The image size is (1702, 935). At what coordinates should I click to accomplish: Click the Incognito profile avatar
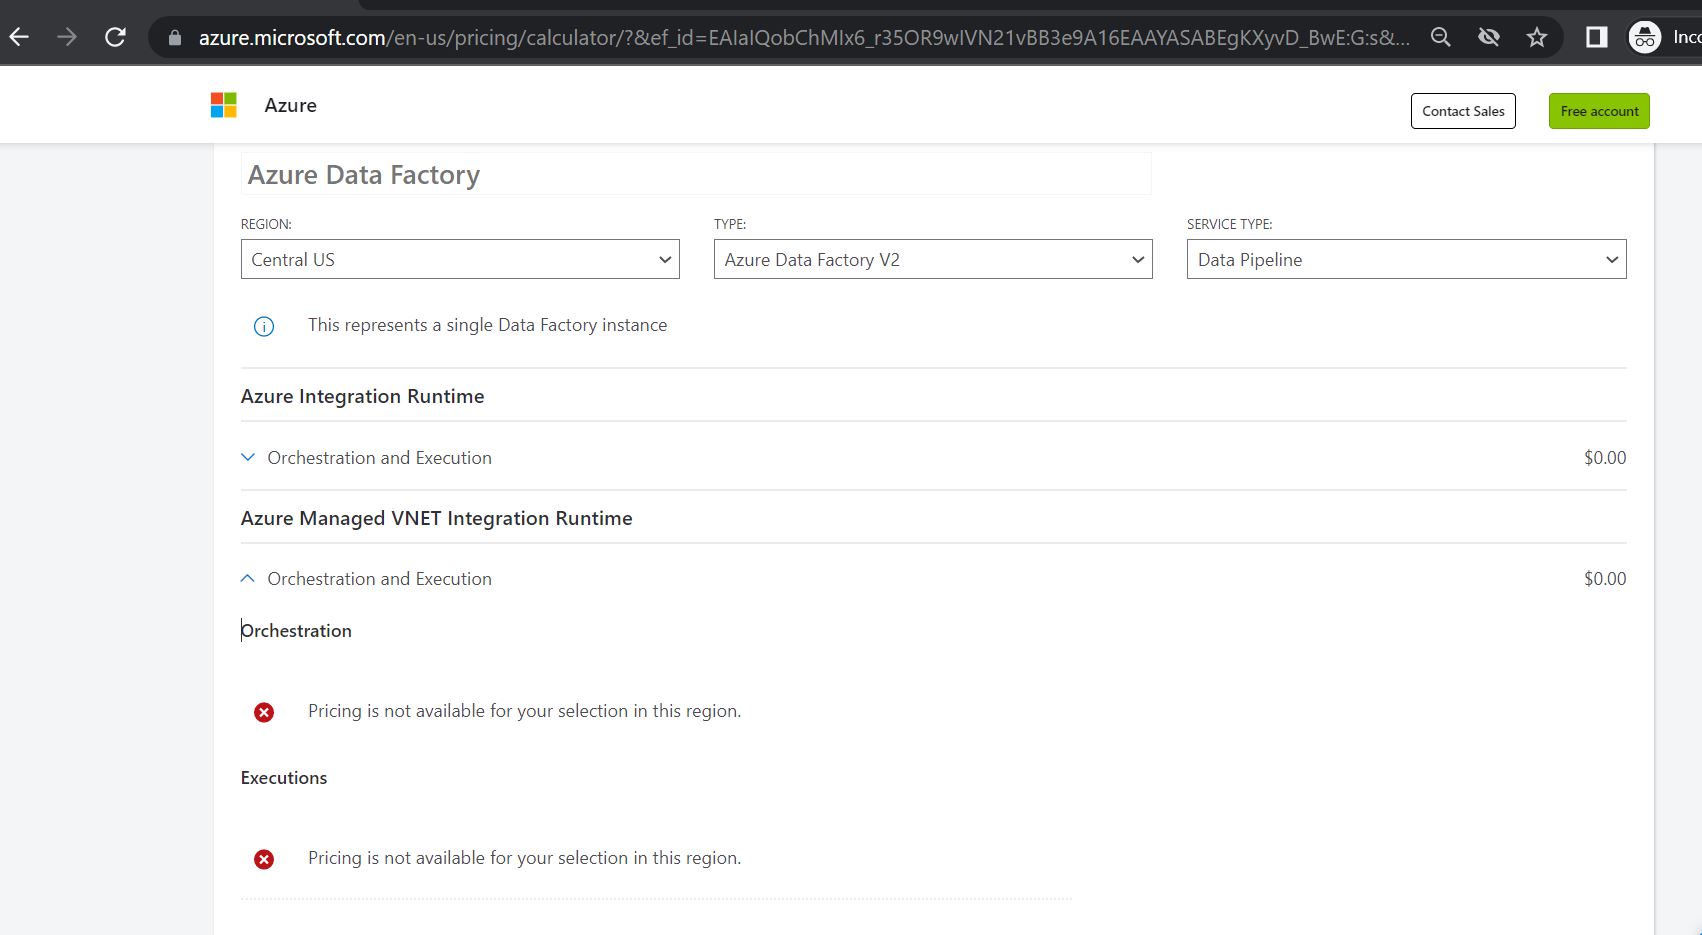(x=1645, y=37)
